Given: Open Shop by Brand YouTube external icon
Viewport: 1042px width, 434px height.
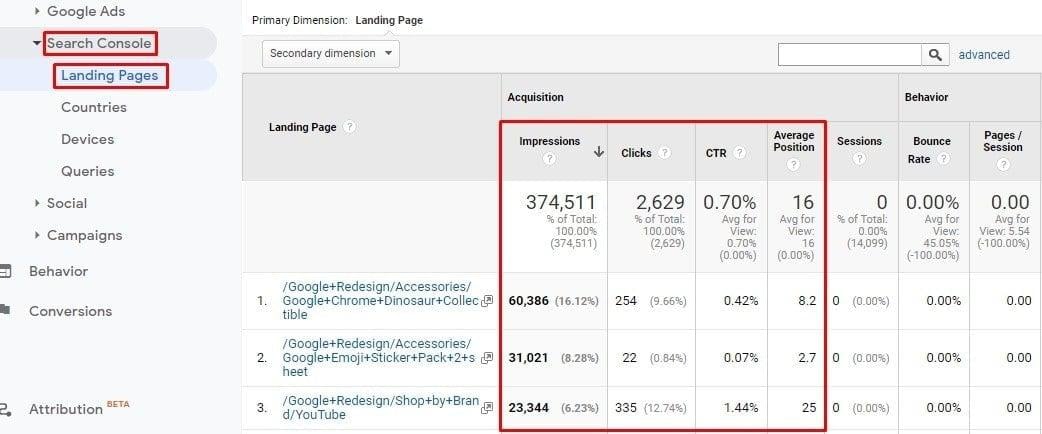Looking at the screenshot, I should point(488,407).
